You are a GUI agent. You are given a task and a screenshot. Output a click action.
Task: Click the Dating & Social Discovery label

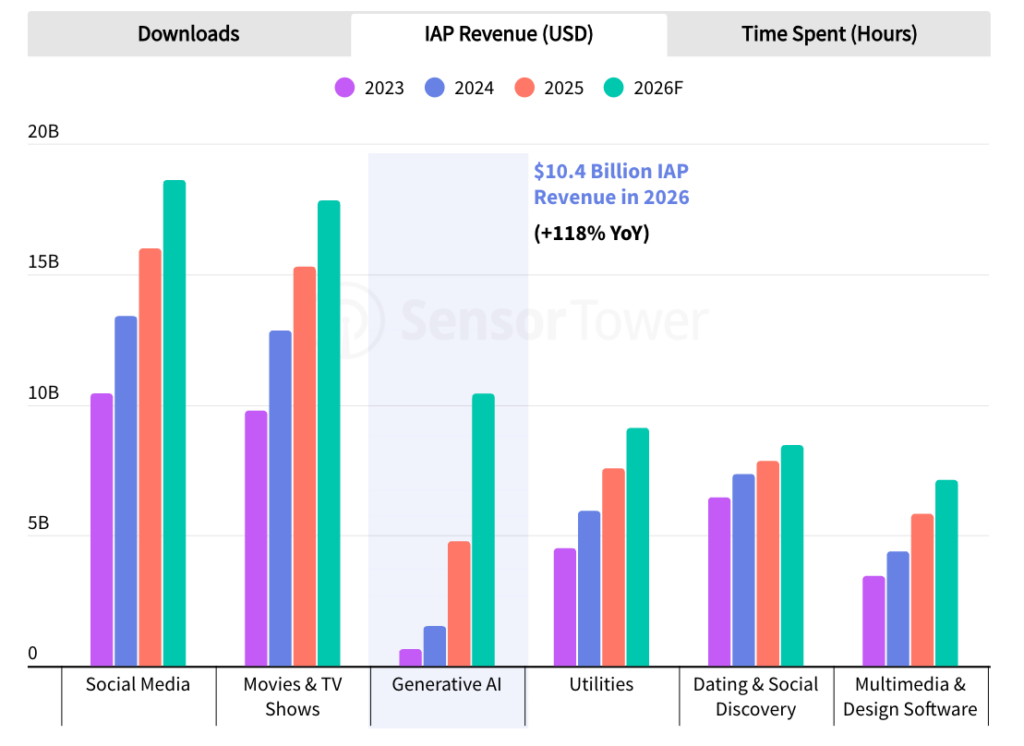click(756, 697)
